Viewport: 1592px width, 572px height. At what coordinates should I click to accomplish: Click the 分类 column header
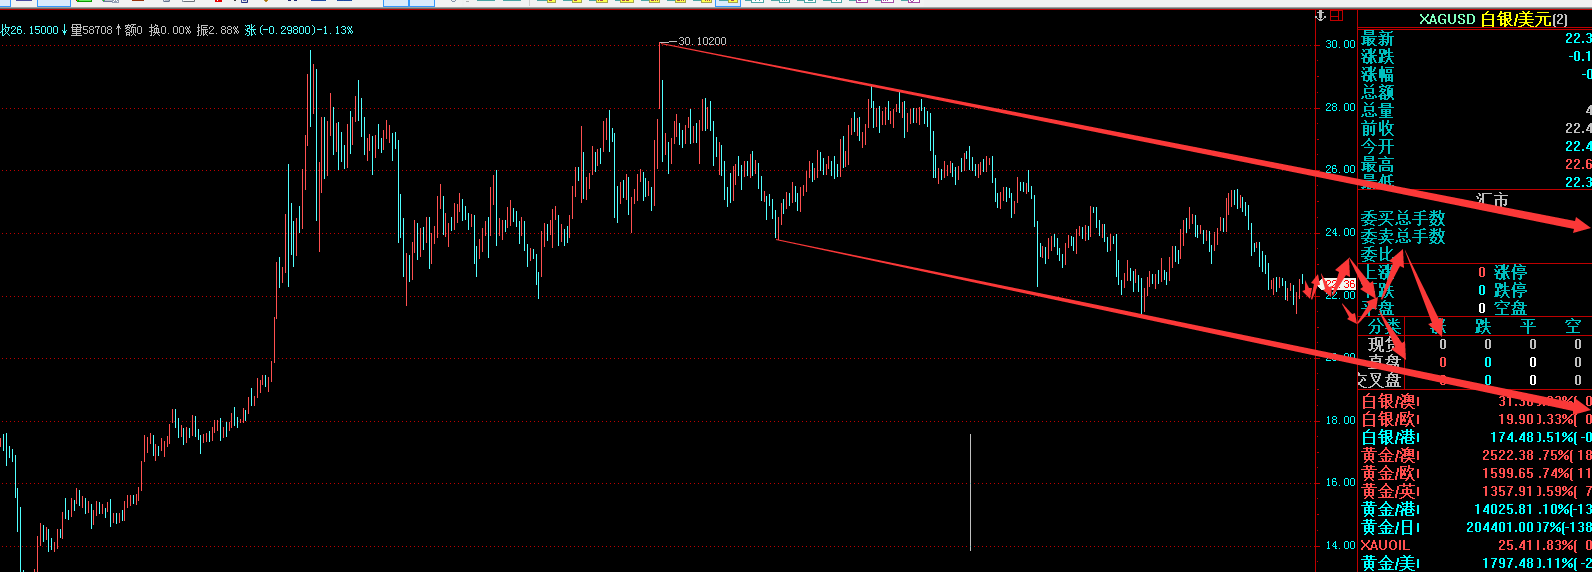pyautogui.click(x=1384, y=326)
